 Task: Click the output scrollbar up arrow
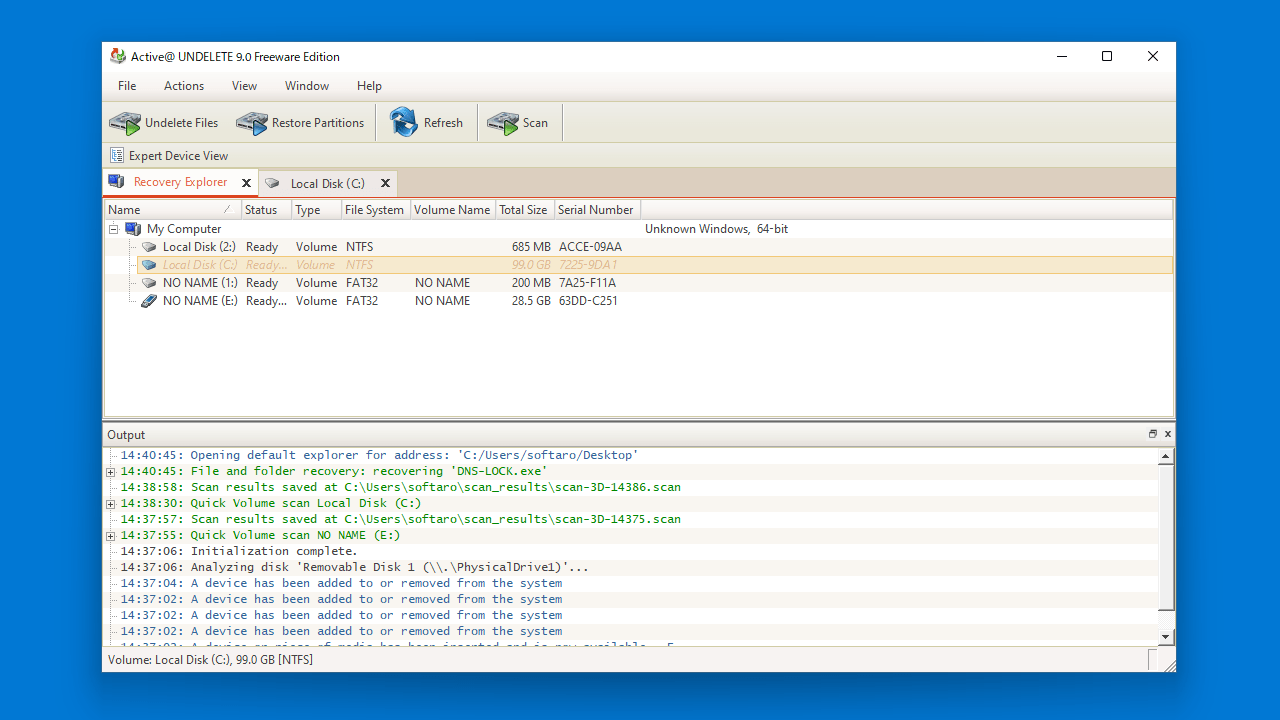[1166, 456]
